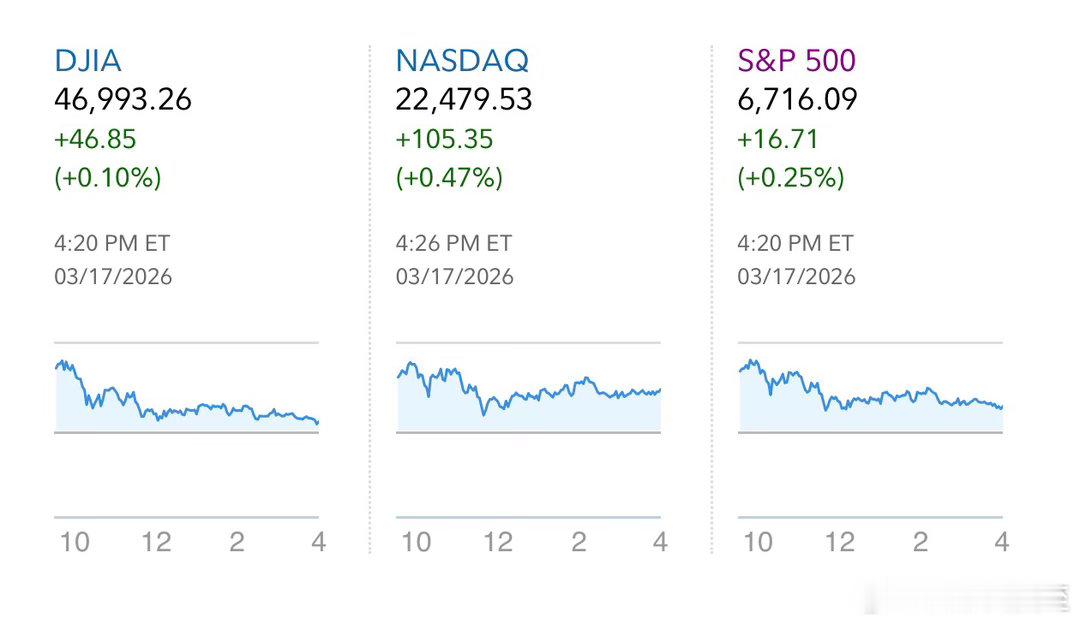
Task: Select the DJIA point change +46.85
Action: (96, 139)
